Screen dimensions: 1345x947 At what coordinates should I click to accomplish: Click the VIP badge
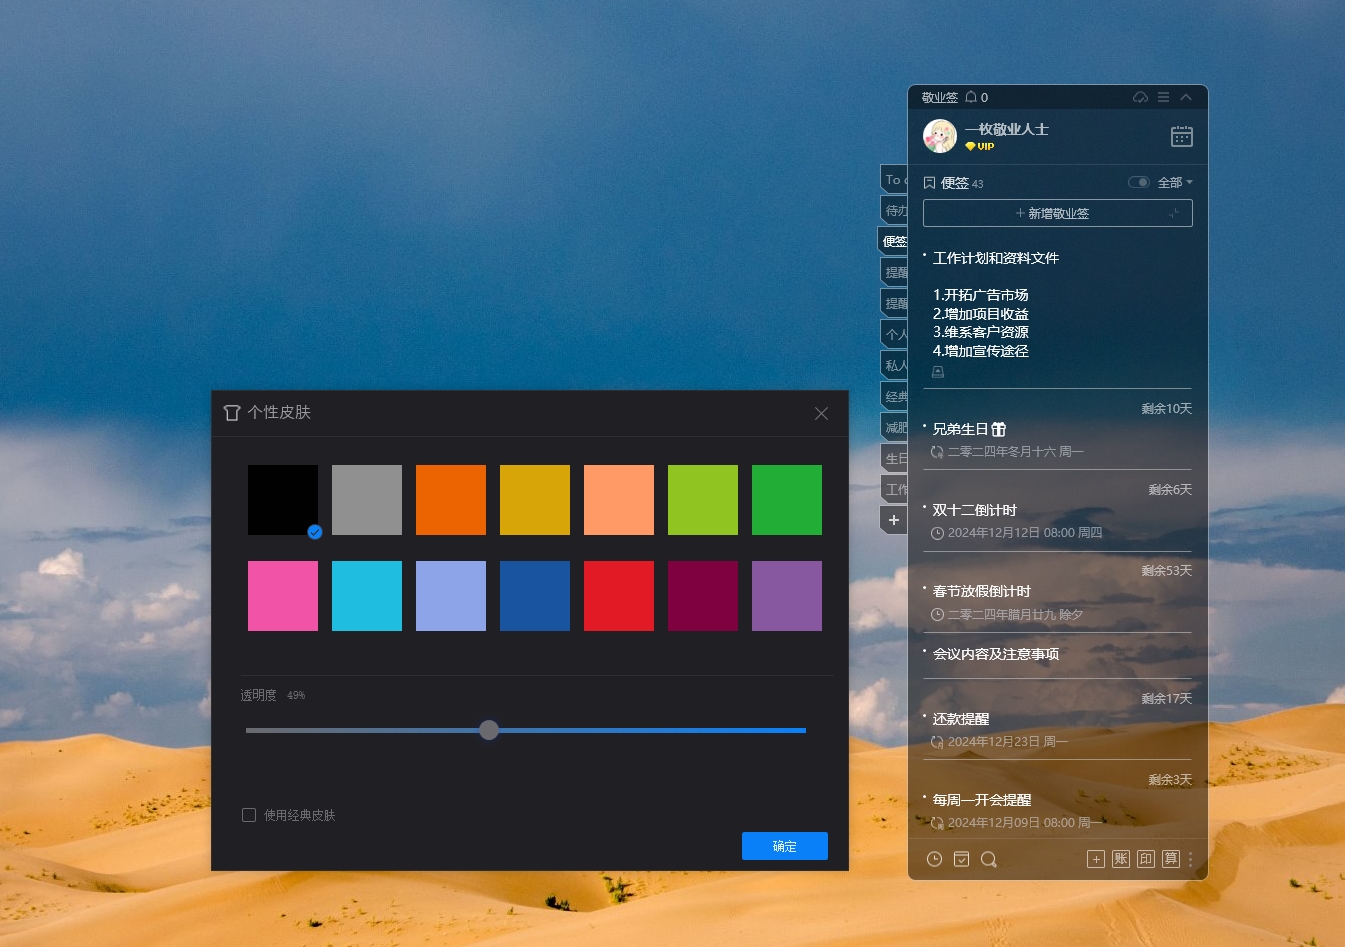[x=980, y=146]
